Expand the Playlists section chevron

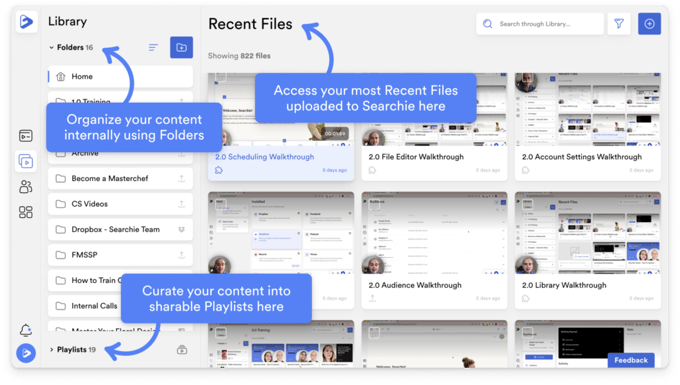[51, 349]
